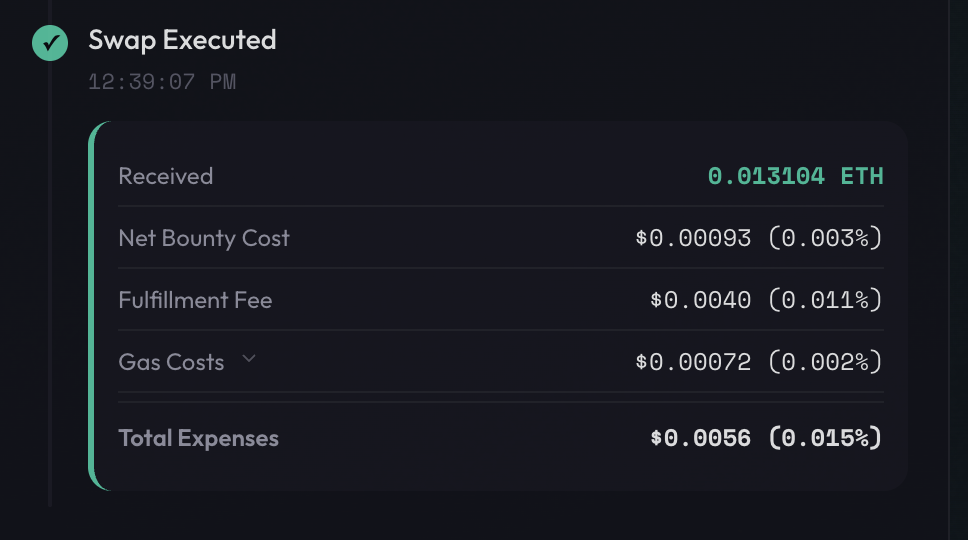Screen dimensions: 968x540
Task: Select the Fulfillment Fee label
Action: (x=195, y=300)
